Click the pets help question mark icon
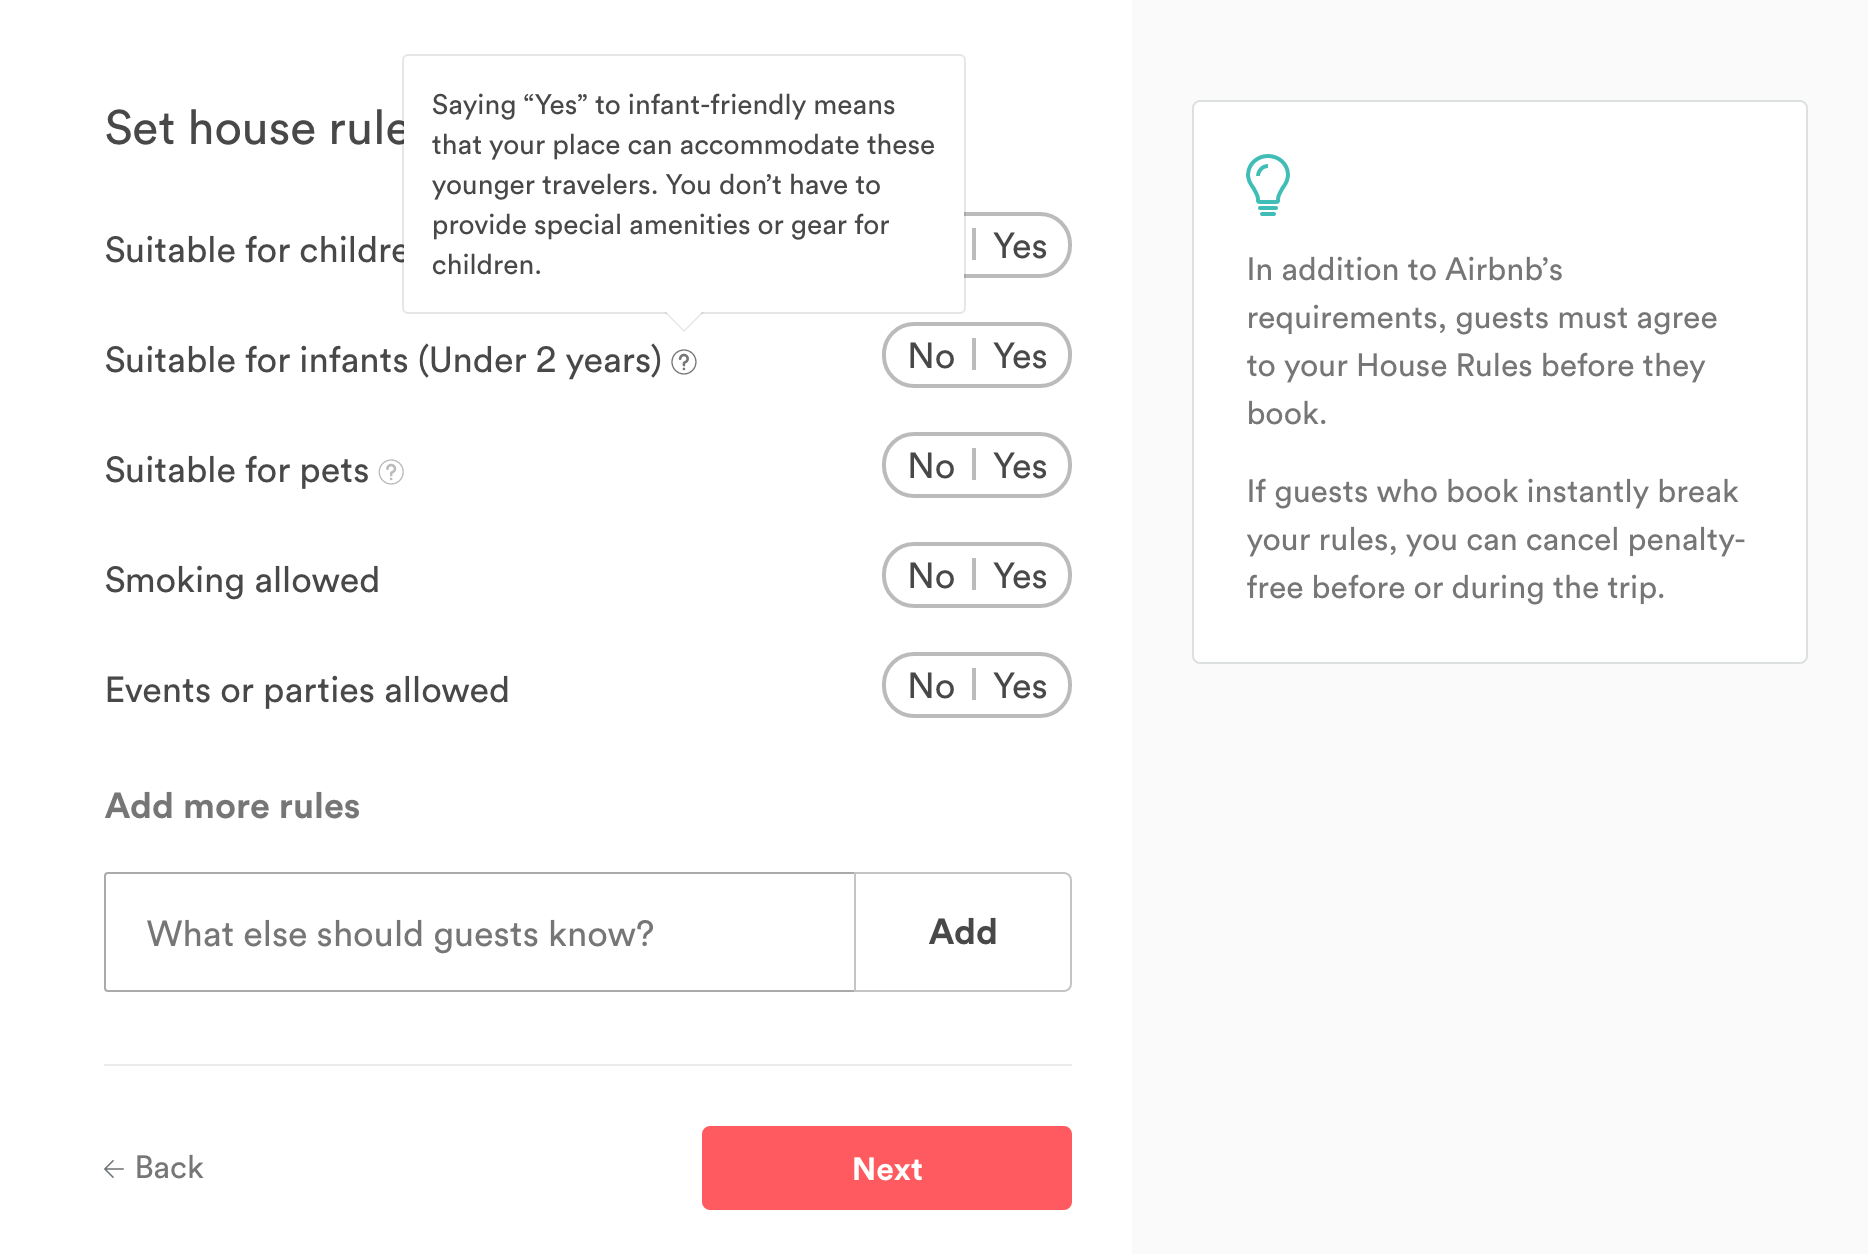1868x1254 pixels. tap(392, 472)
